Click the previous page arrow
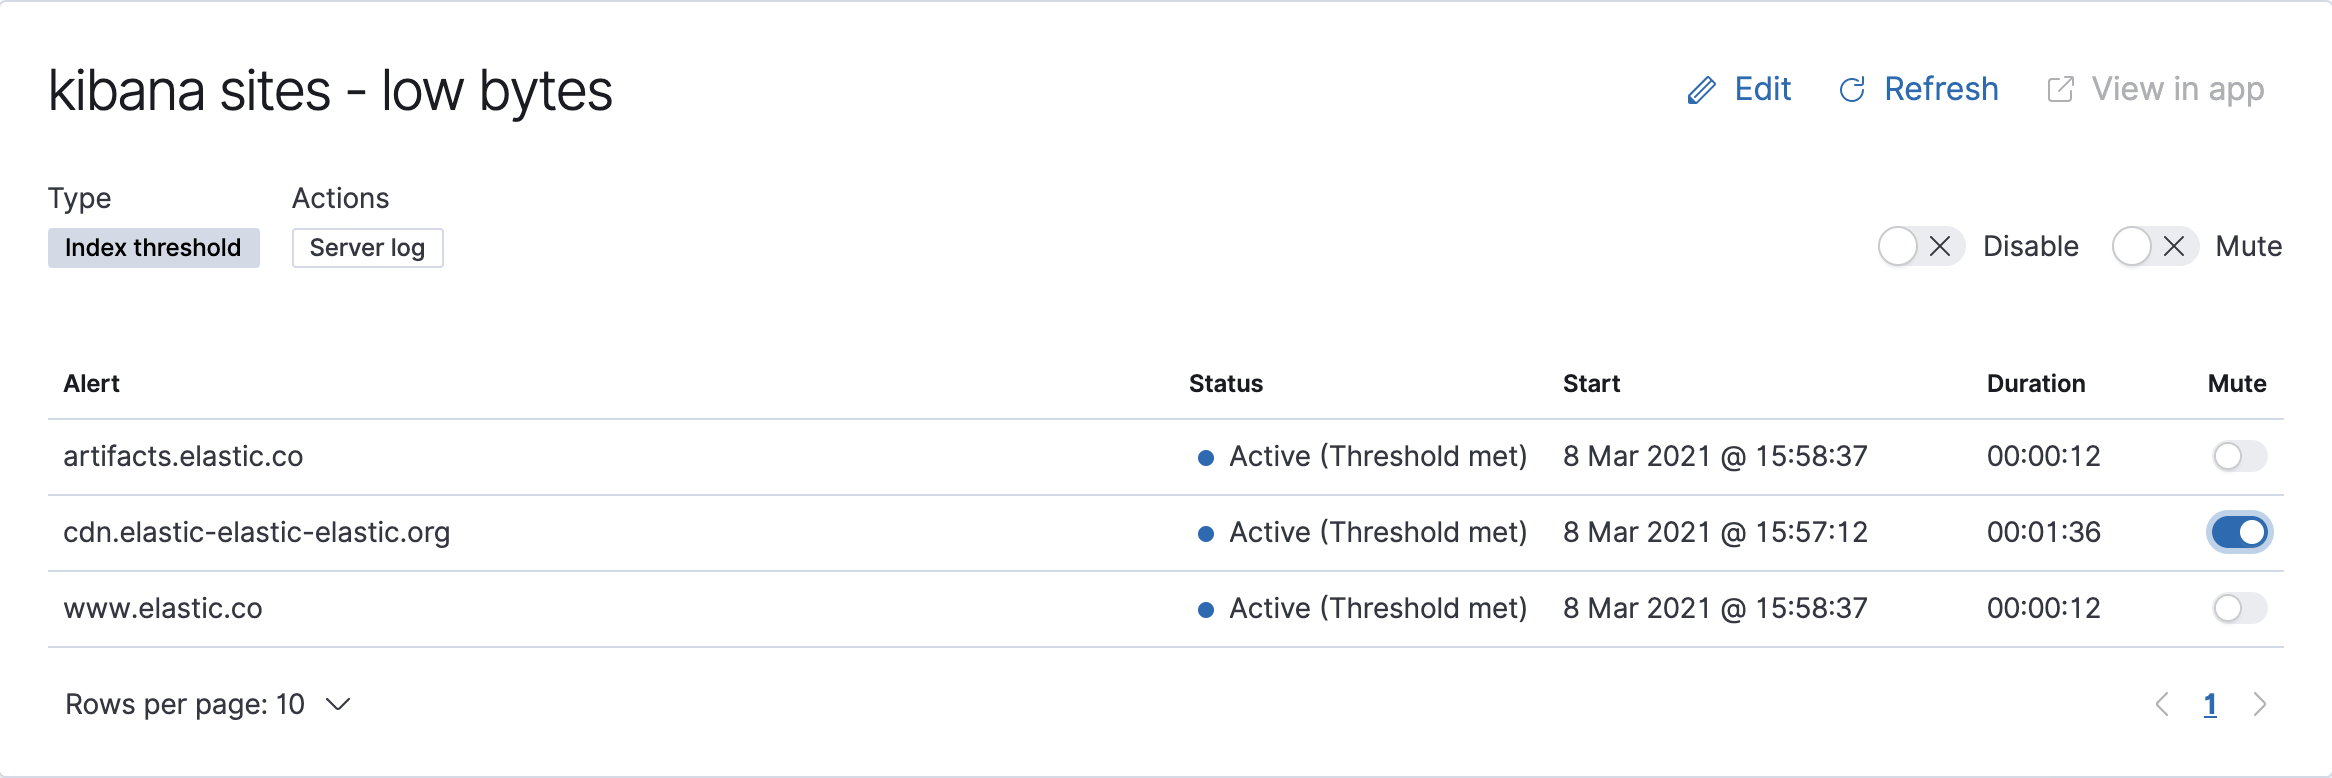The height and width of the screenshot is (778, 2332). coord(2161,704)
